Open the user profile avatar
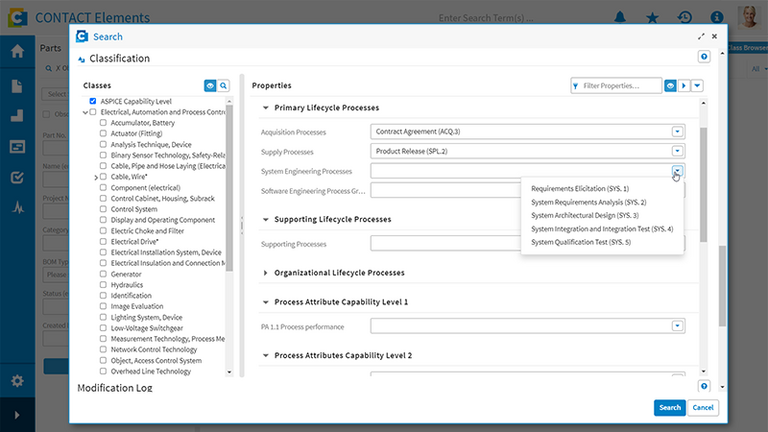 749,17
